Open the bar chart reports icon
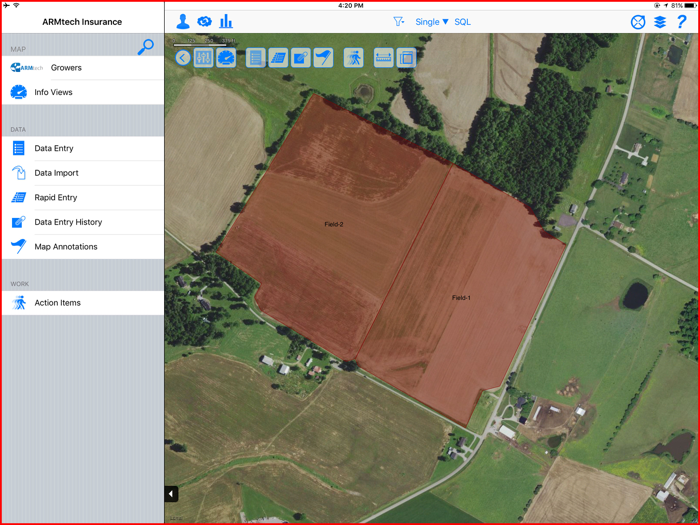 coord(226,21)
